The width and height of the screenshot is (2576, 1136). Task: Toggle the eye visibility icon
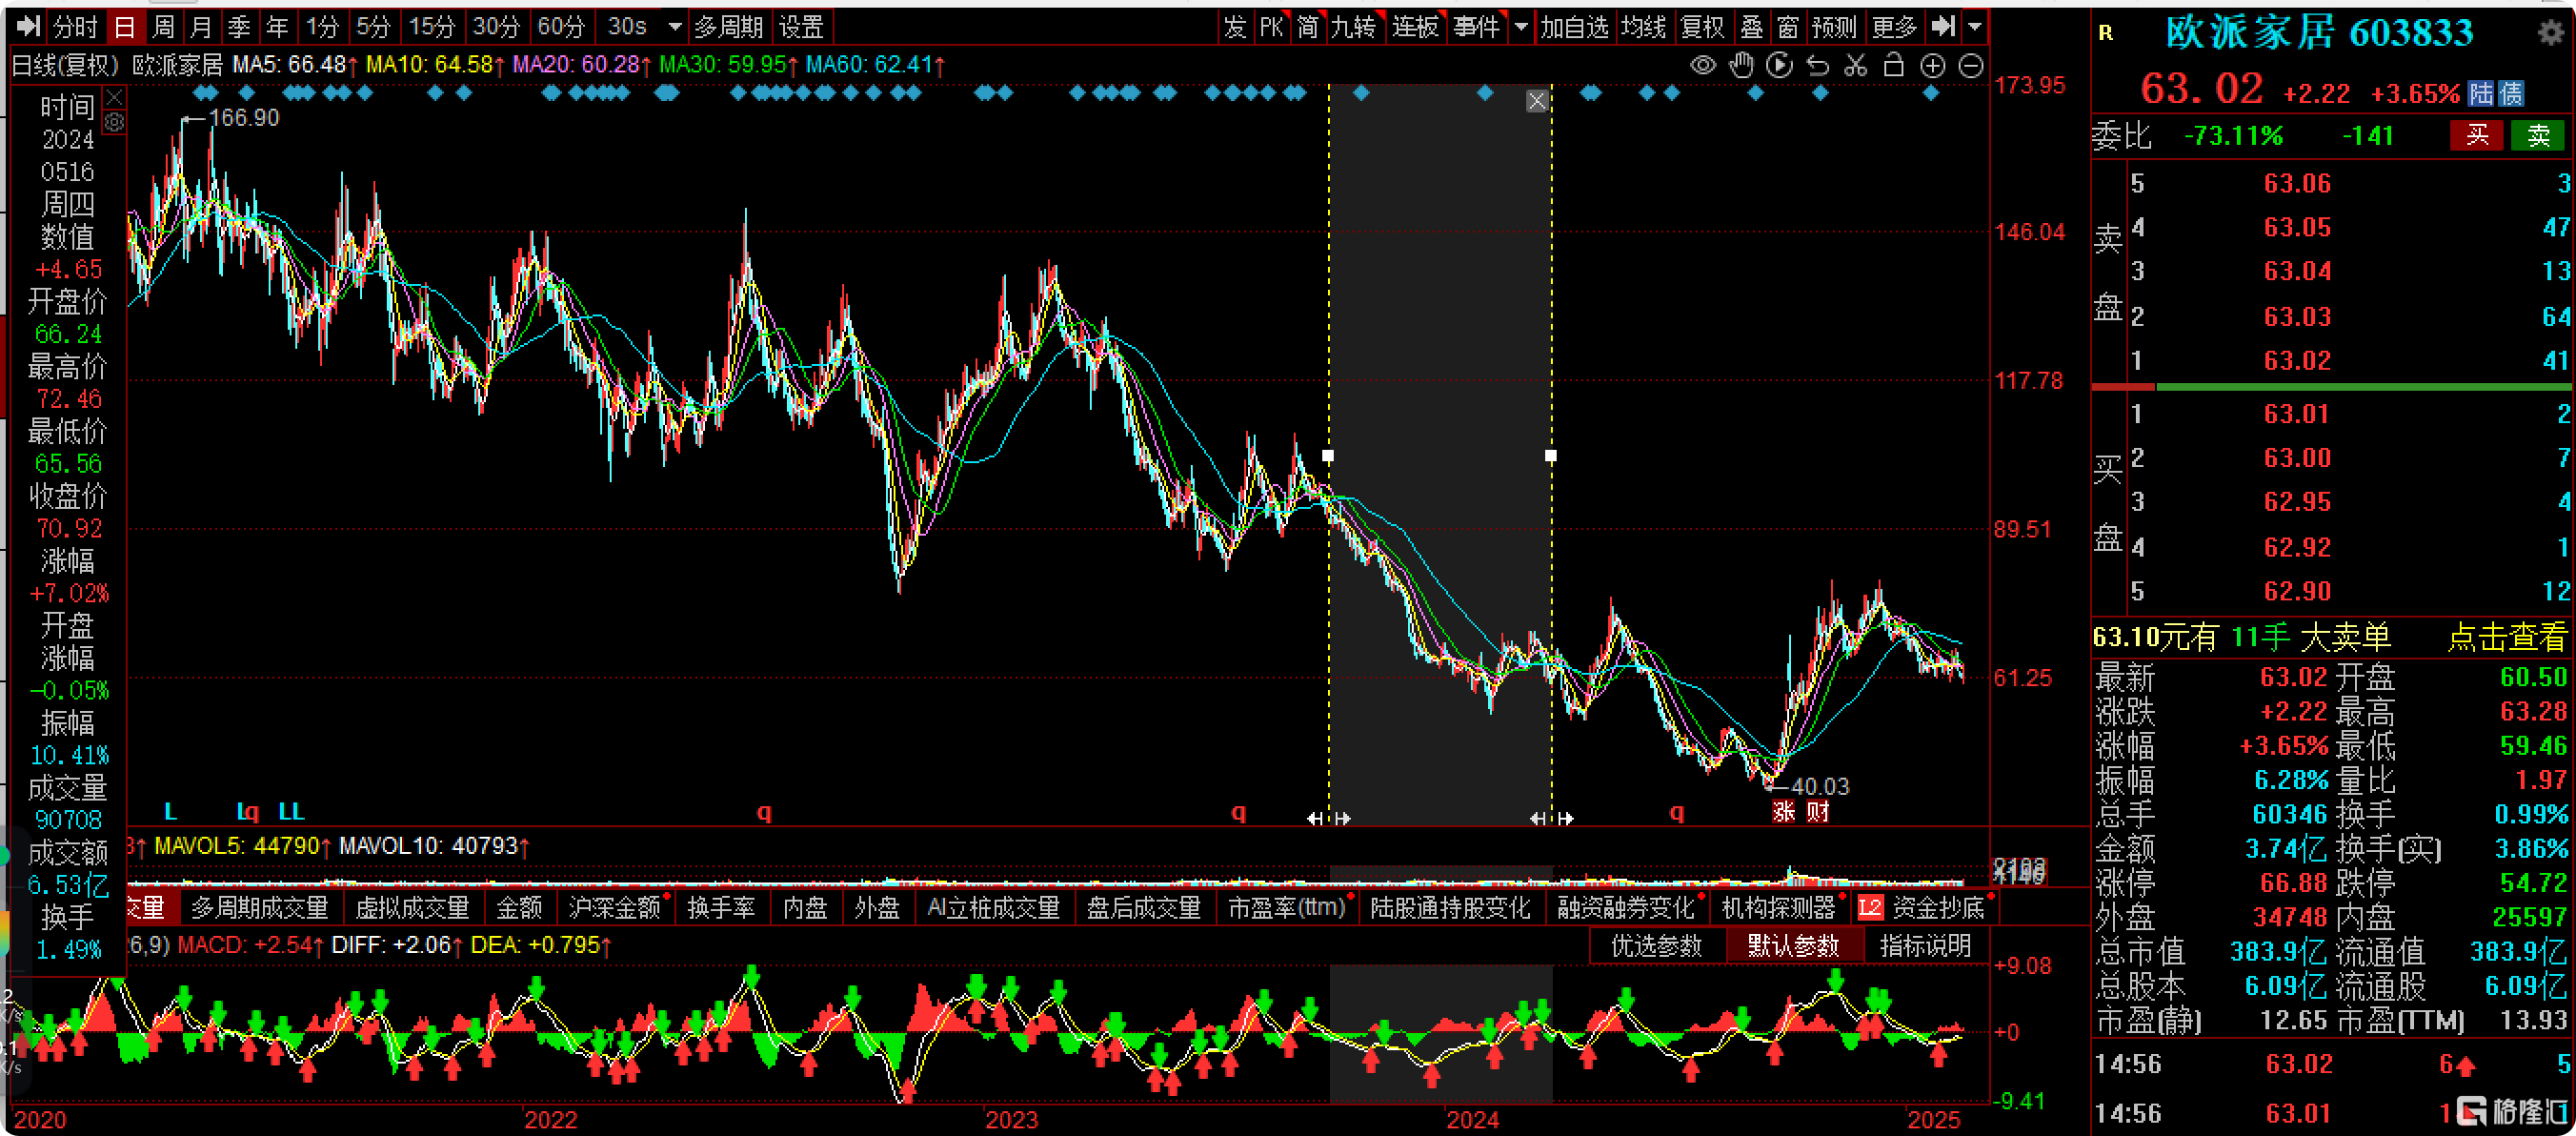[x=1703, y=66]
